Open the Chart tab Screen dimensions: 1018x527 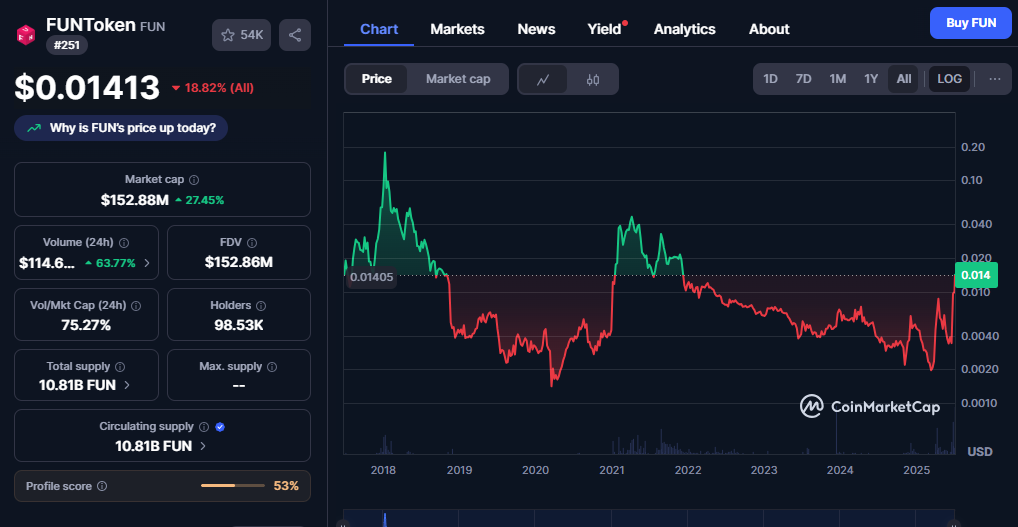pos(379,29)
